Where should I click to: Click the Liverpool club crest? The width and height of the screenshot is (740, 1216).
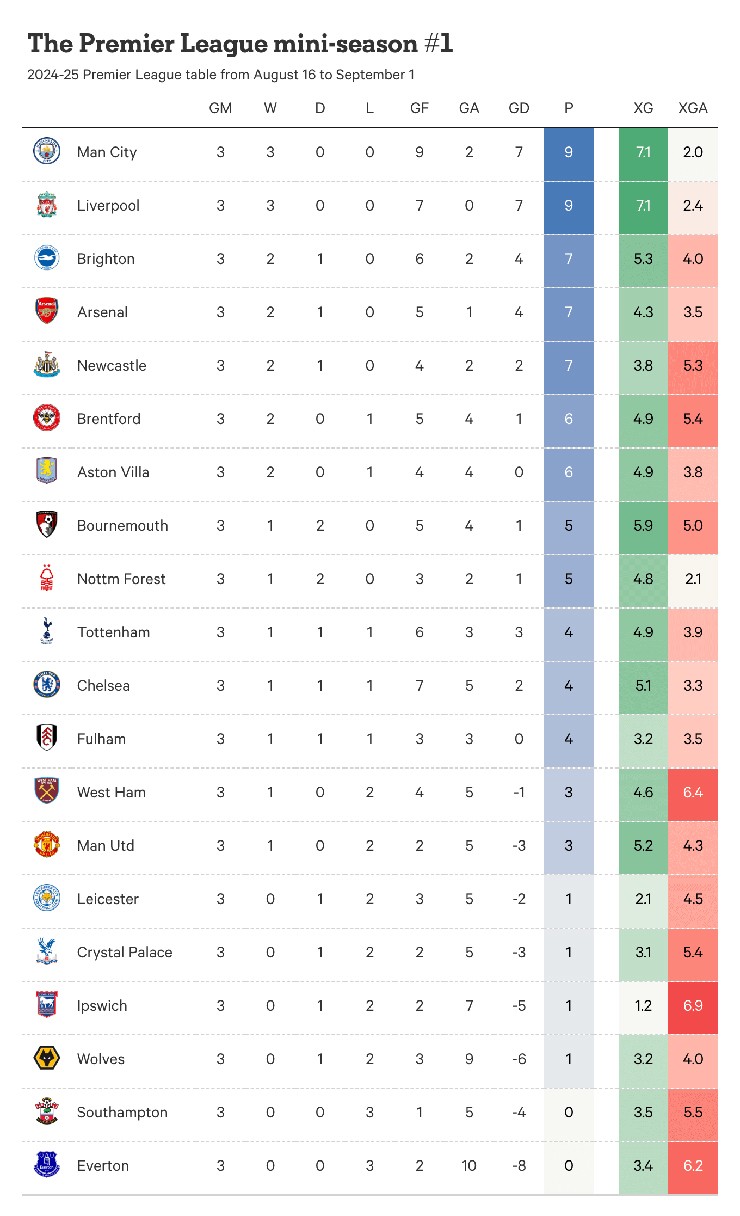click(46, 205)
